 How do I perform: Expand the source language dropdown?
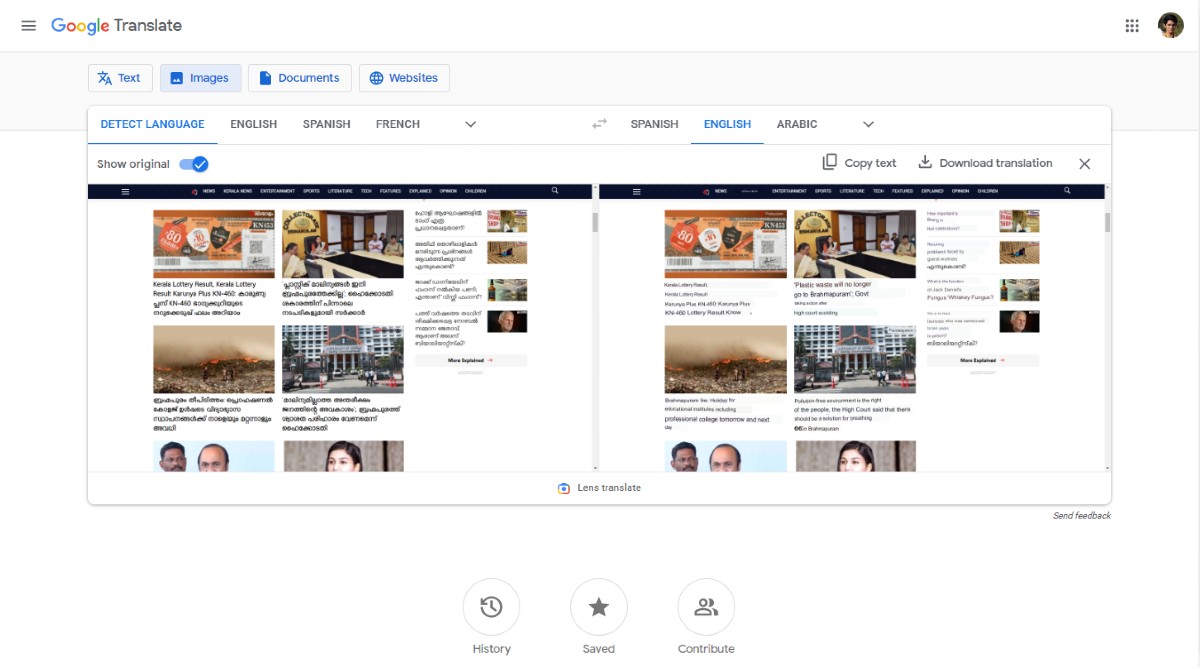pos(469,123)
